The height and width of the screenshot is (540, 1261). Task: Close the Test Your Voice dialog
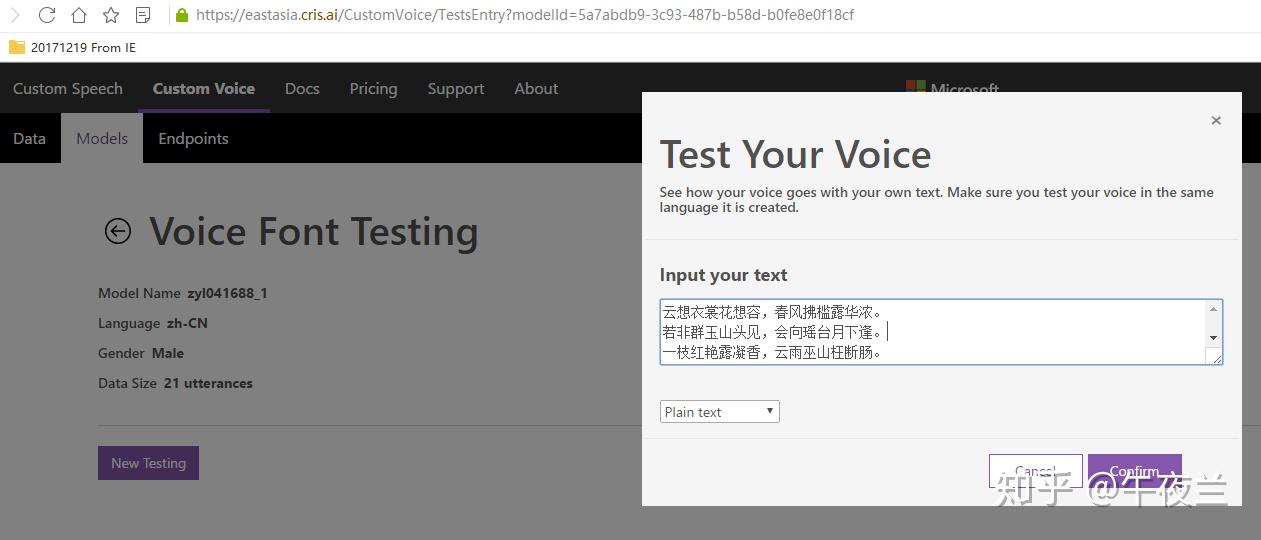(x=1216, y=120)
